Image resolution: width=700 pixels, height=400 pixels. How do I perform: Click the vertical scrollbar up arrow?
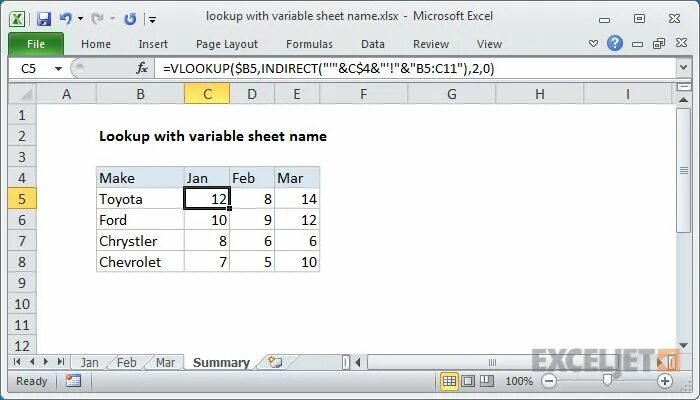(x=683, y=100)
